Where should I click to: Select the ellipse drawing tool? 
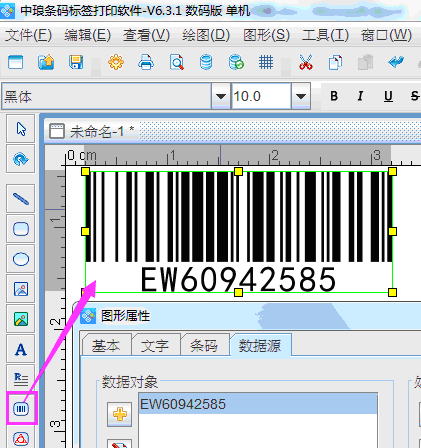tap(21, 259)
